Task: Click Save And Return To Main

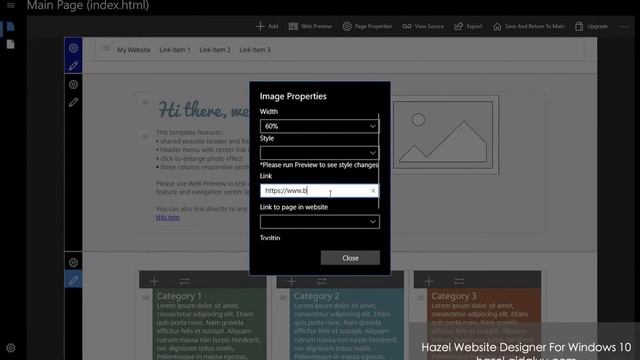Action: pyautogui.click(x=529, y=27)
